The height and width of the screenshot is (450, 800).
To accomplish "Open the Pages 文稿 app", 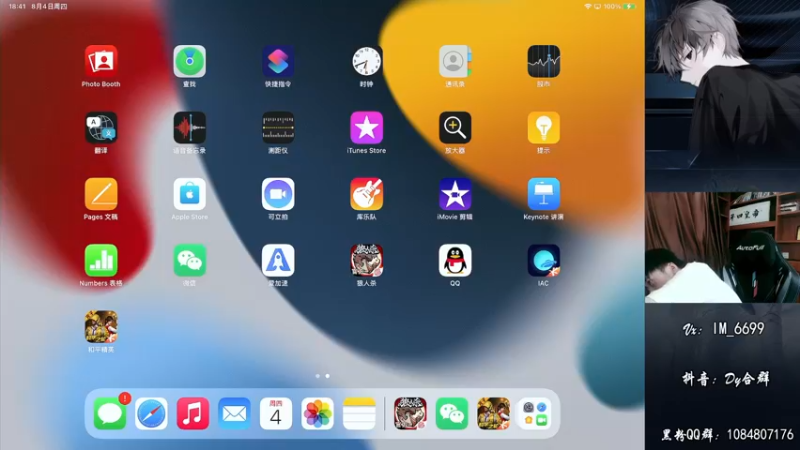I will pyautogui.click(x=101, y=194).
